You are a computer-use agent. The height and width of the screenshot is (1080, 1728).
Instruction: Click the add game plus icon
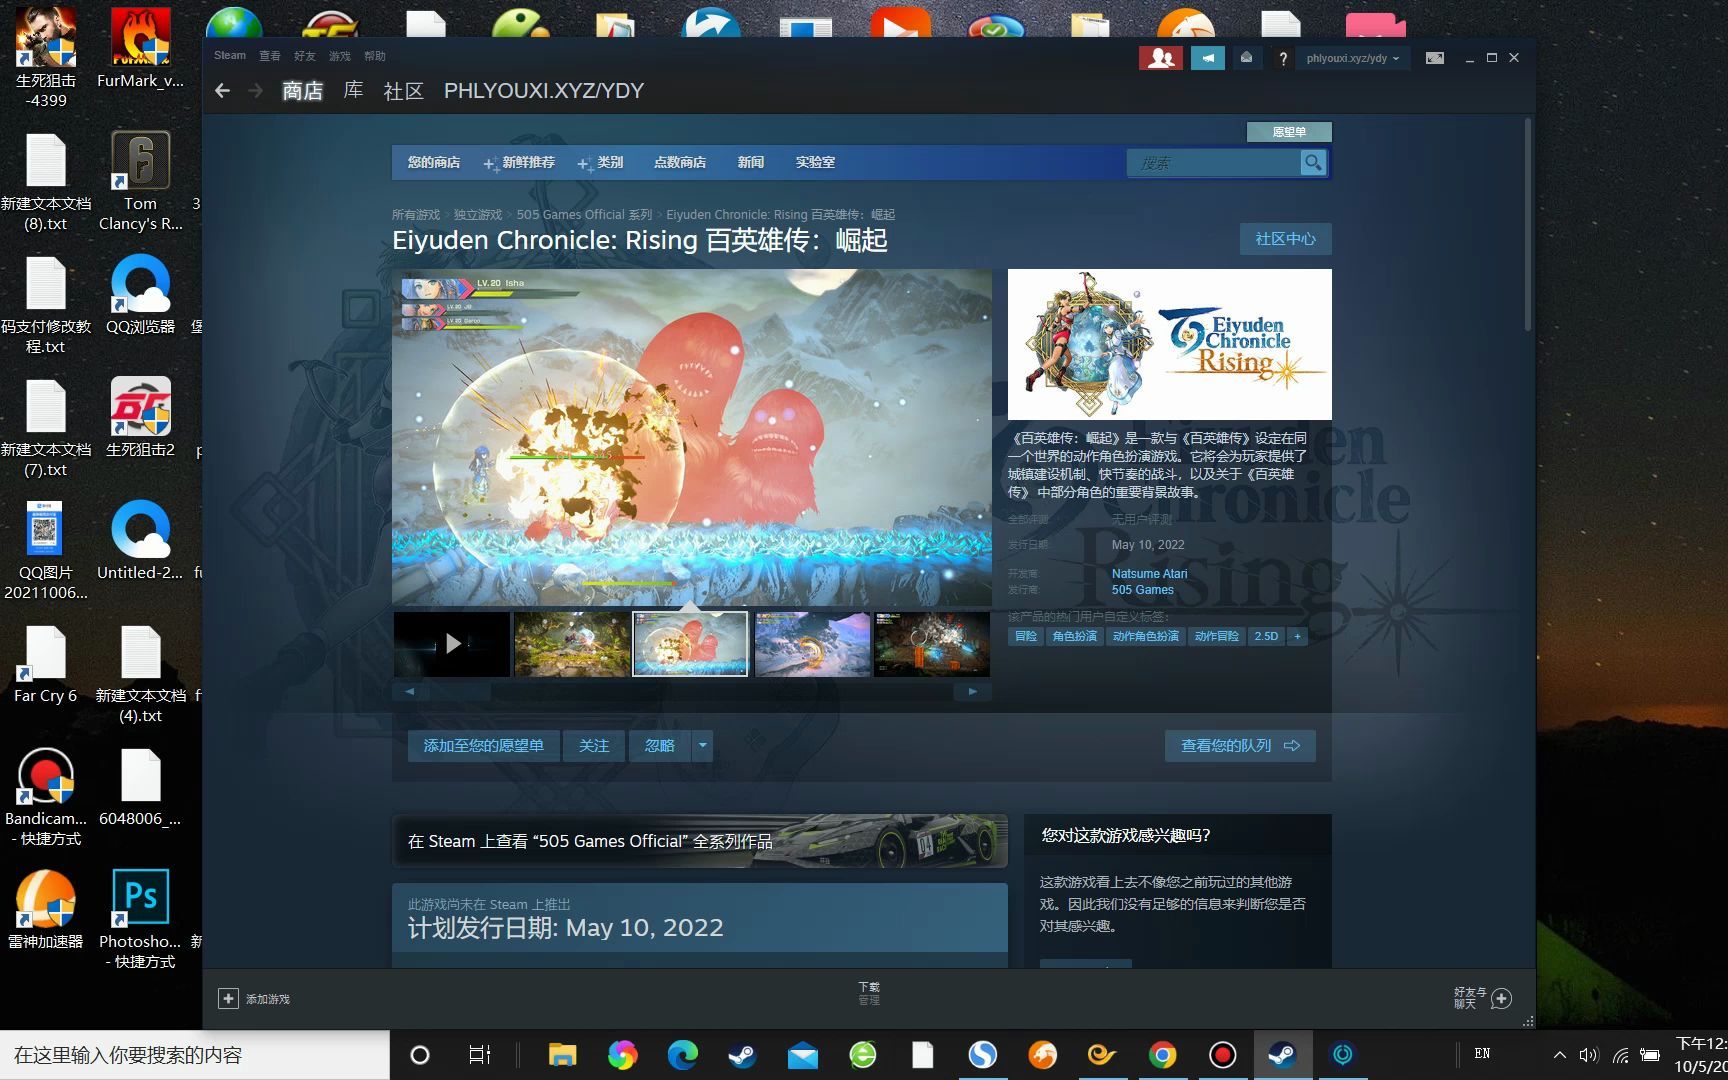pos(228,998)
